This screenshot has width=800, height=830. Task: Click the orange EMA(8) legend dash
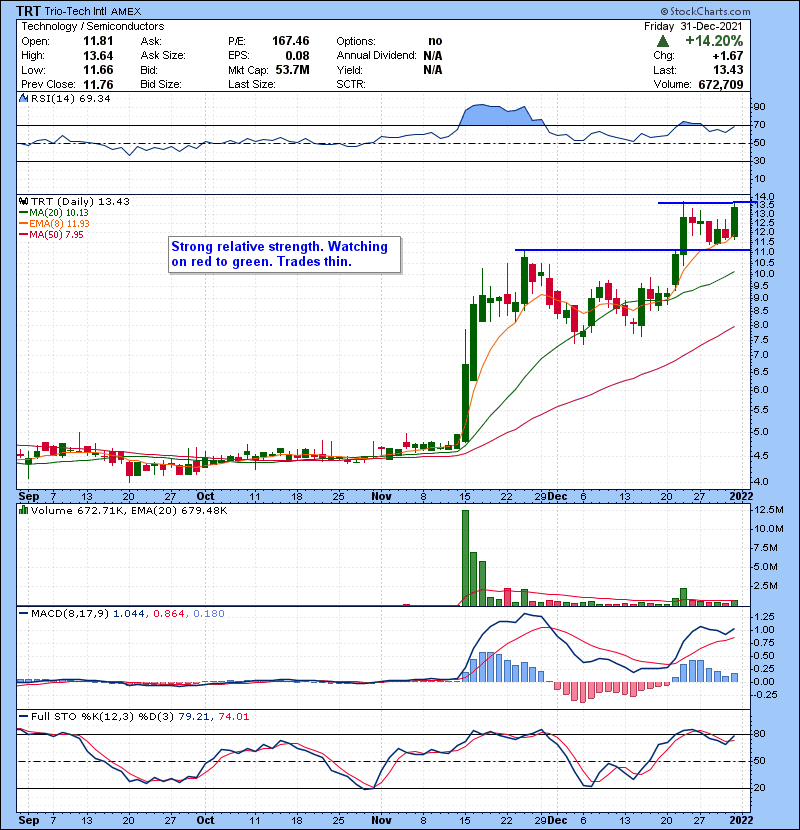click(x=23, y=224)
